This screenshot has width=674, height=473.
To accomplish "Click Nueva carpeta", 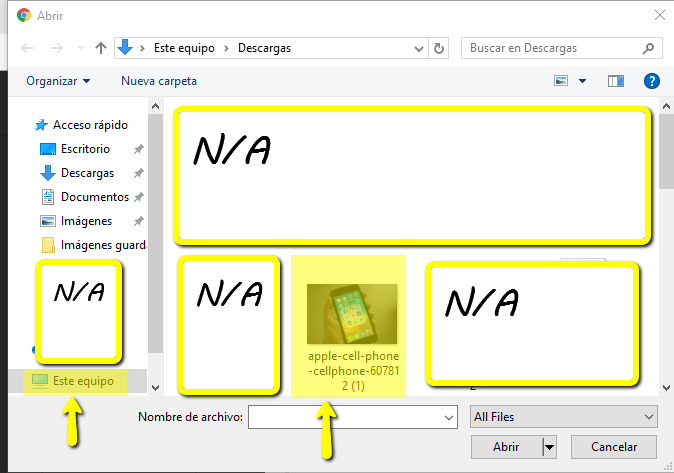I will (x=159, y=81).
